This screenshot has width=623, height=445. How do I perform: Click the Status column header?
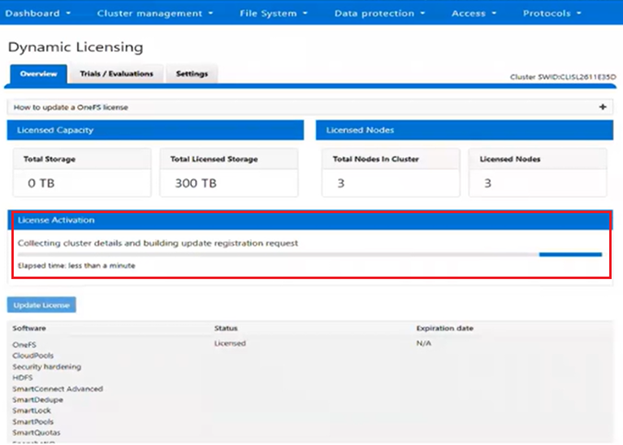coord(226,327)
